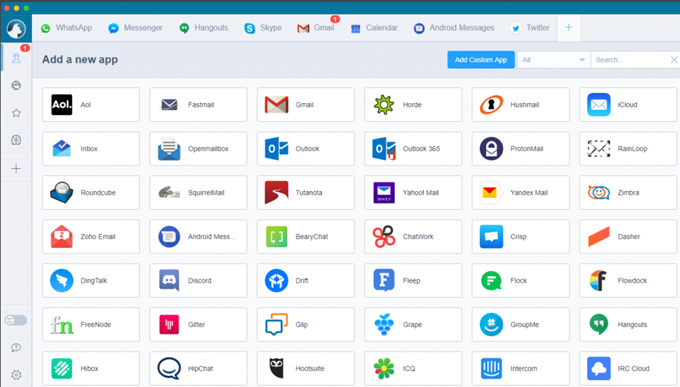Clear the search field with X
The height and width of the screenshot is (387, 680).
coord(673,60)
